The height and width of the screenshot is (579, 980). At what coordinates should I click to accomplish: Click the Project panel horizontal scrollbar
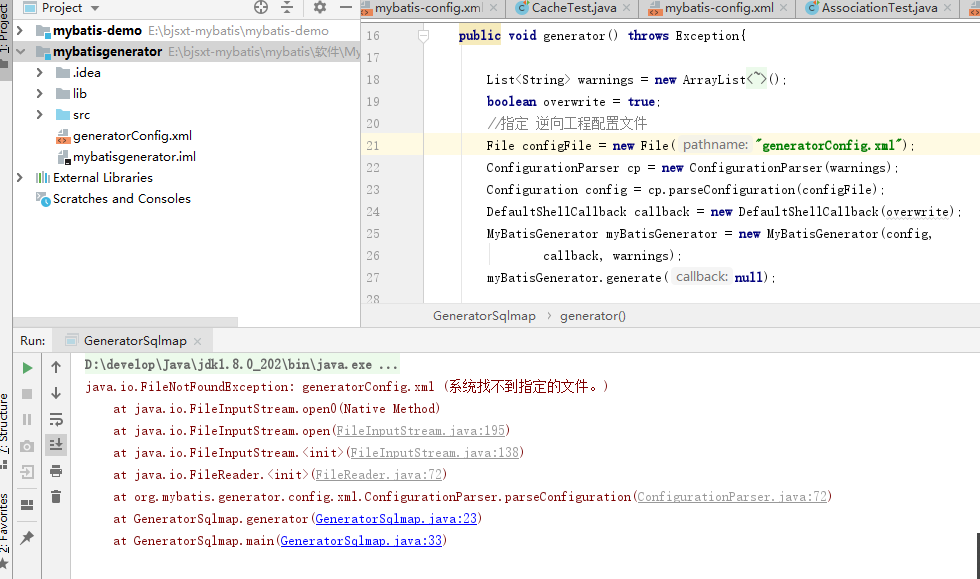tap(125, 322)
